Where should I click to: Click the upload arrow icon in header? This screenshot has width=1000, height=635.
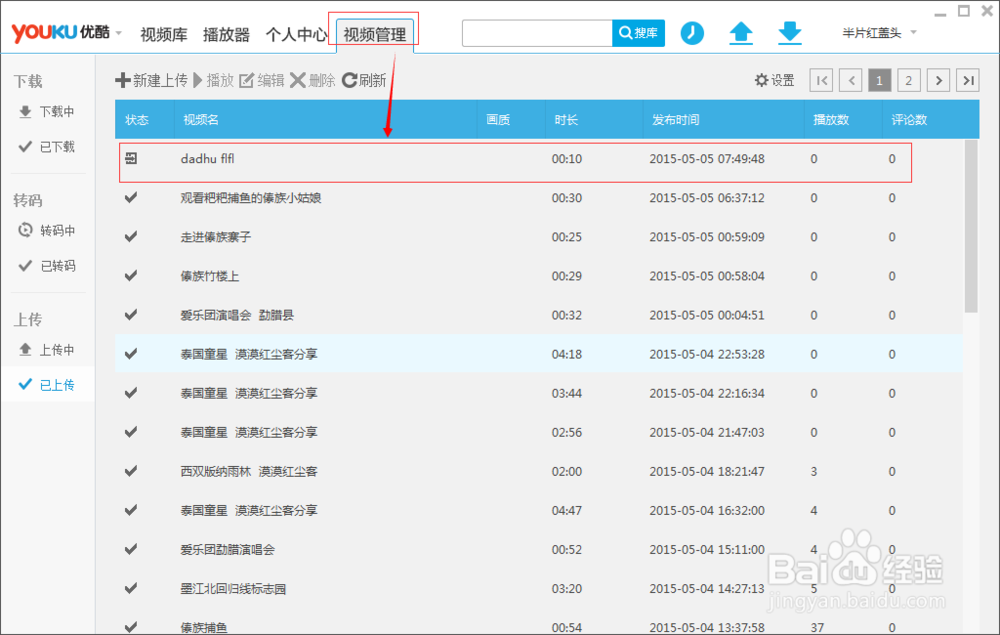pyautogui.click(x=741, y=33)
